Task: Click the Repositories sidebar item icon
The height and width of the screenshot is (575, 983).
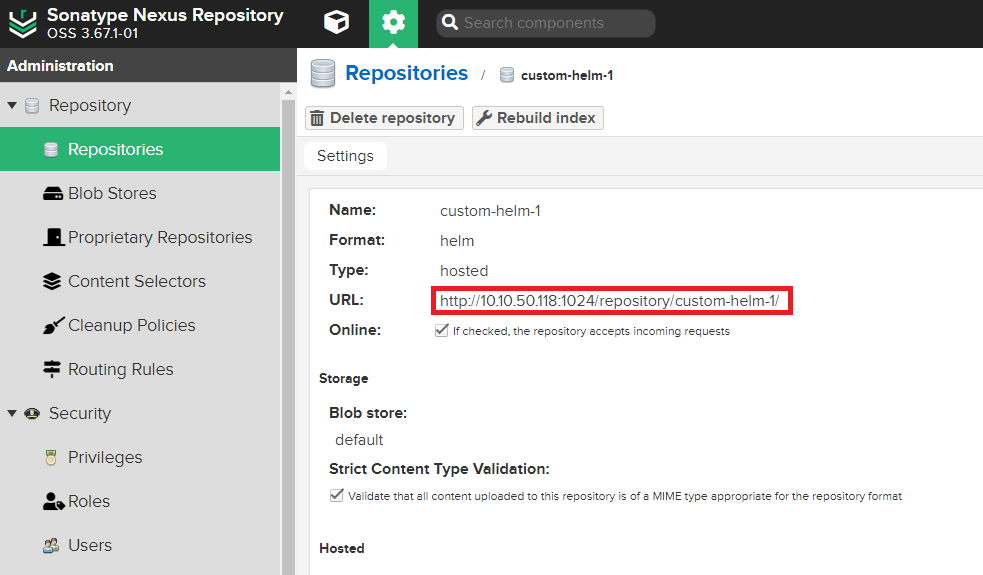Action: (51, 150)
